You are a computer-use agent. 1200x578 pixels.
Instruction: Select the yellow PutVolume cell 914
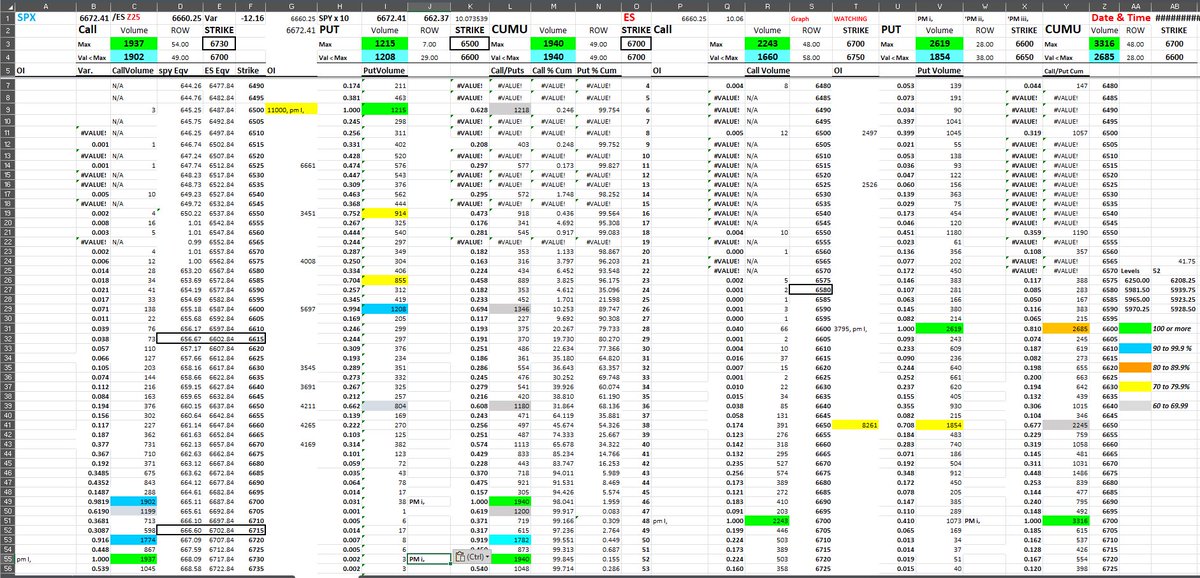[x=384, y=214]
